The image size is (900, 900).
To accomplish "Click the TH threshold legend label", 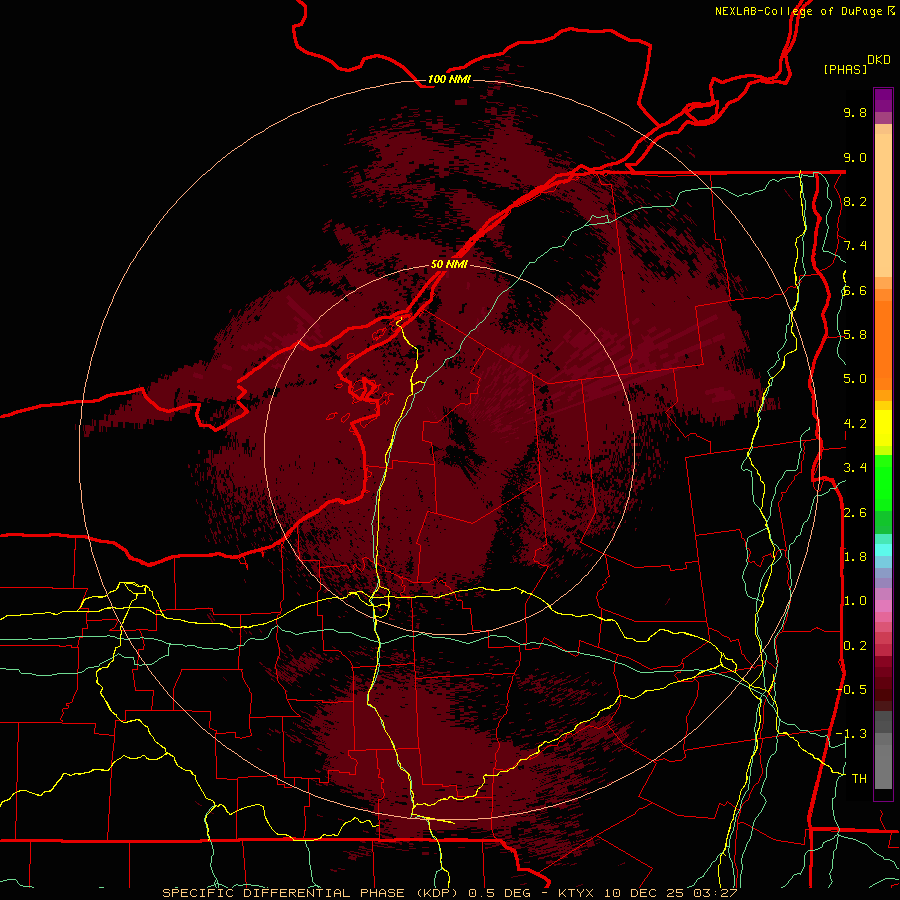I will point(859,779).
